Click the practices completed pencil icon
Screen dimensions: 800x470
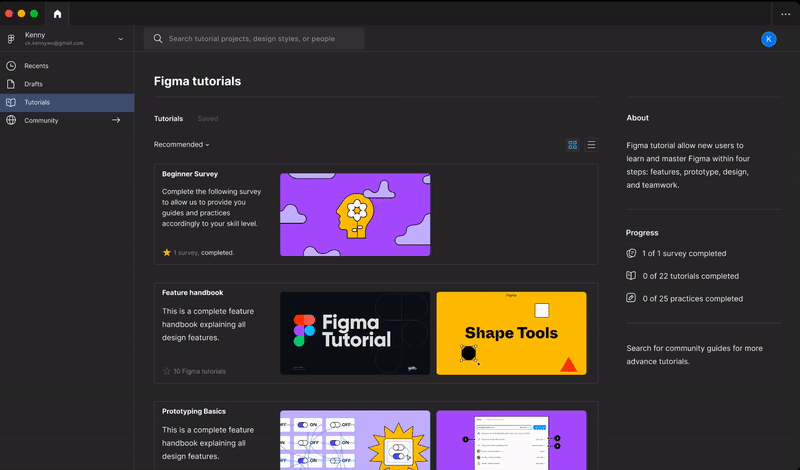click(x=631, y=298)
